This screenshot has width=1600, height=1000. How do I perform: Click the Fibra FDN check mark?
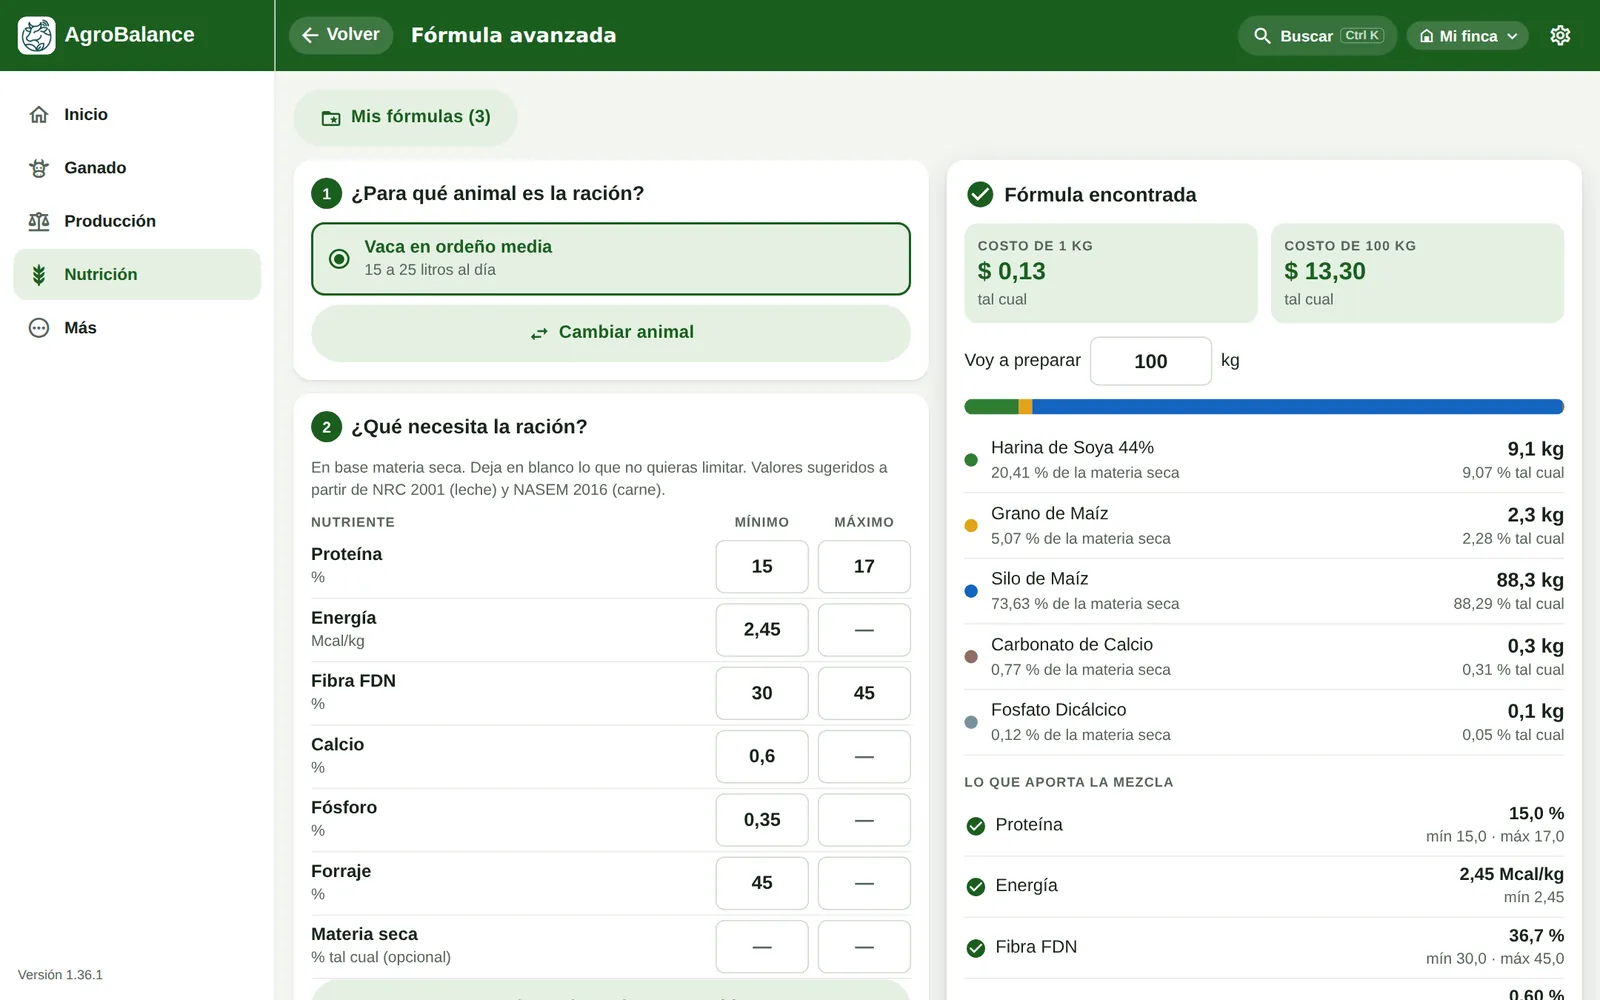[976, 948]
